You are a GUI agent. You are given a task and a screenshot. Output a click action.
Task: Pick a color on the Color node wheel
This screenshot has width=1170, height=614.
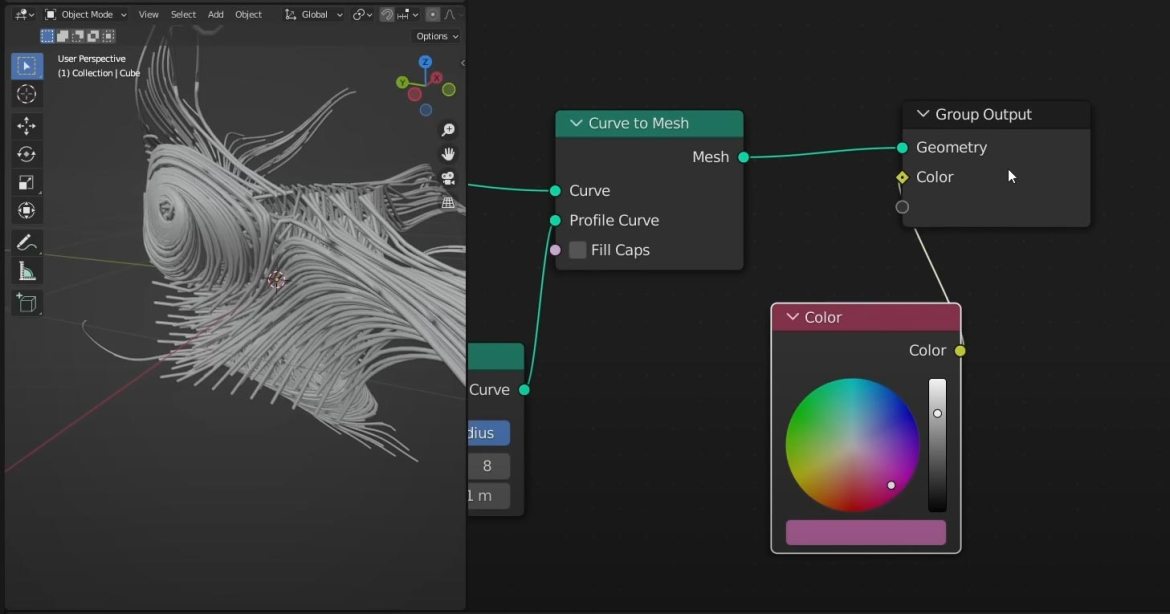click(x=852, y=443)
